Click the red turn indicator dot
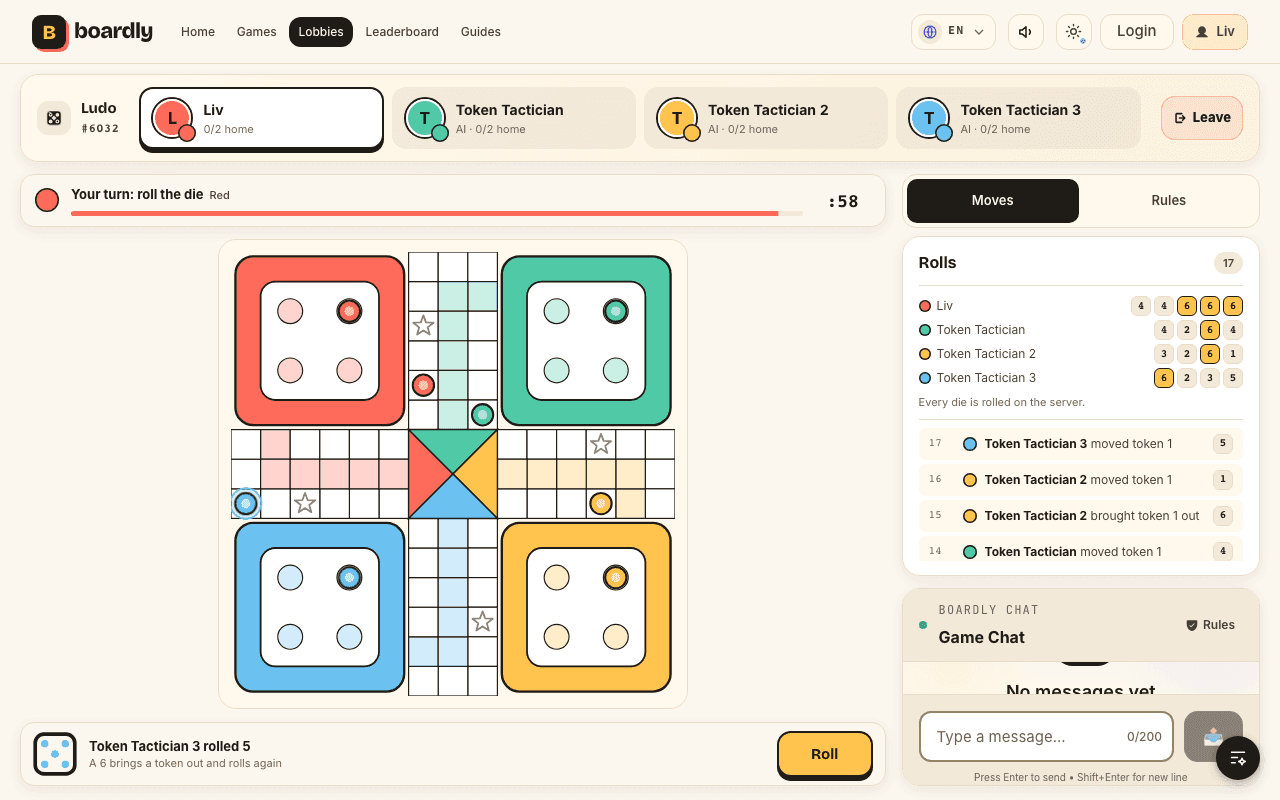Screen dimensions: 1280x800 pos(47,200)
